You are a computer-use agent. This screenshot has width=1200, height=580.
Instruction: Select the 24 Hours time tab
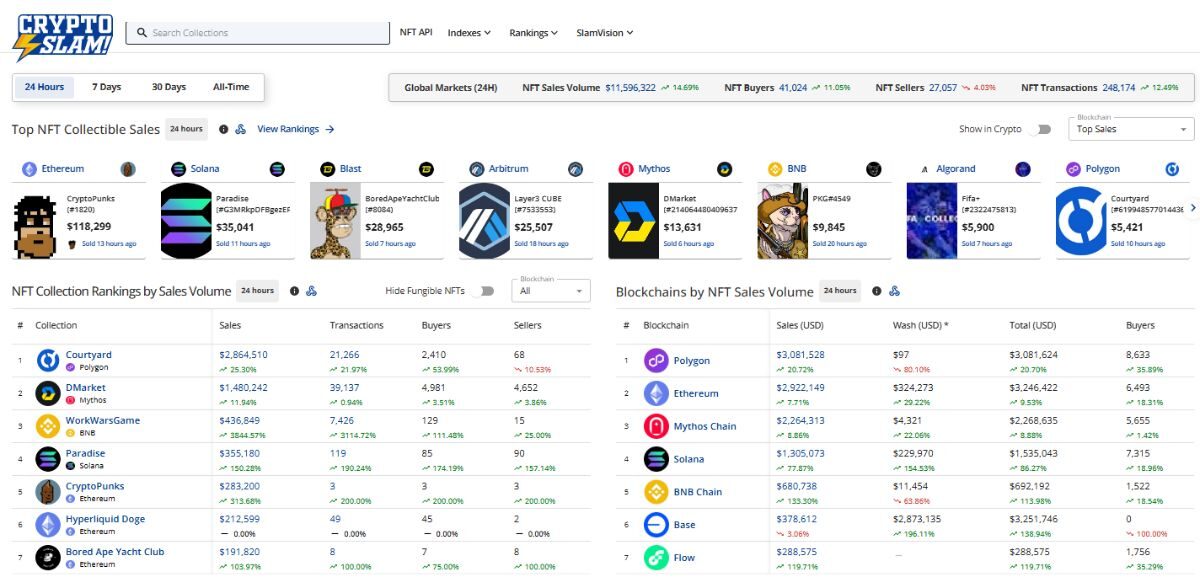(x=44, y=87)
